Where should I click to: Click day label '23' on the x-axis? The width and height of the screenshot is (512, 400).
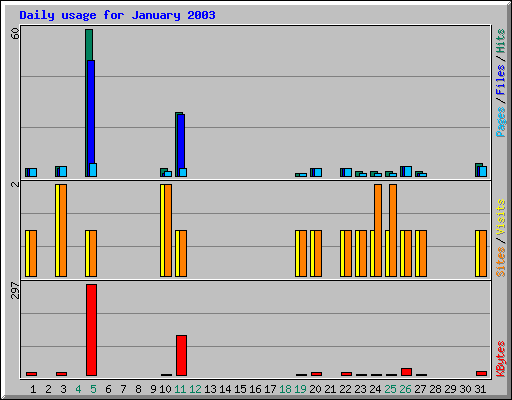pyautogui.click(x=360, y=389)
